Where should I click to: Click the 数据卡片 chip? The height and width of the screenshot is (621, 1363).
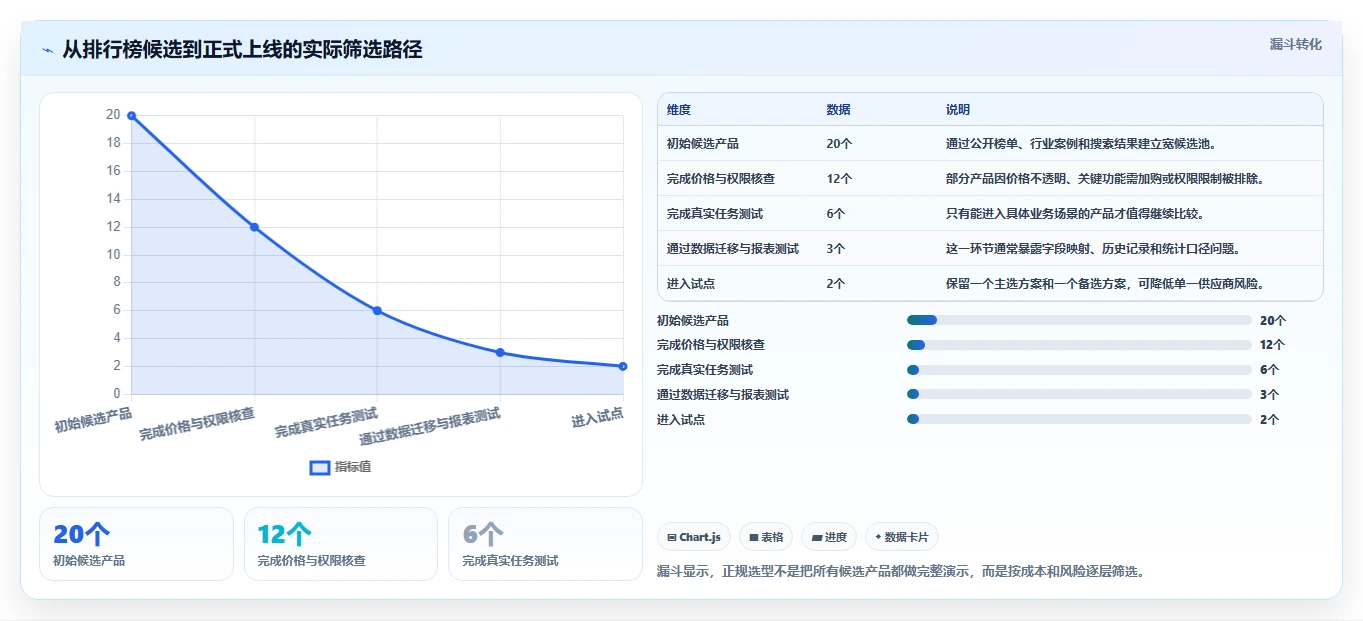click(x=902, y=537)
